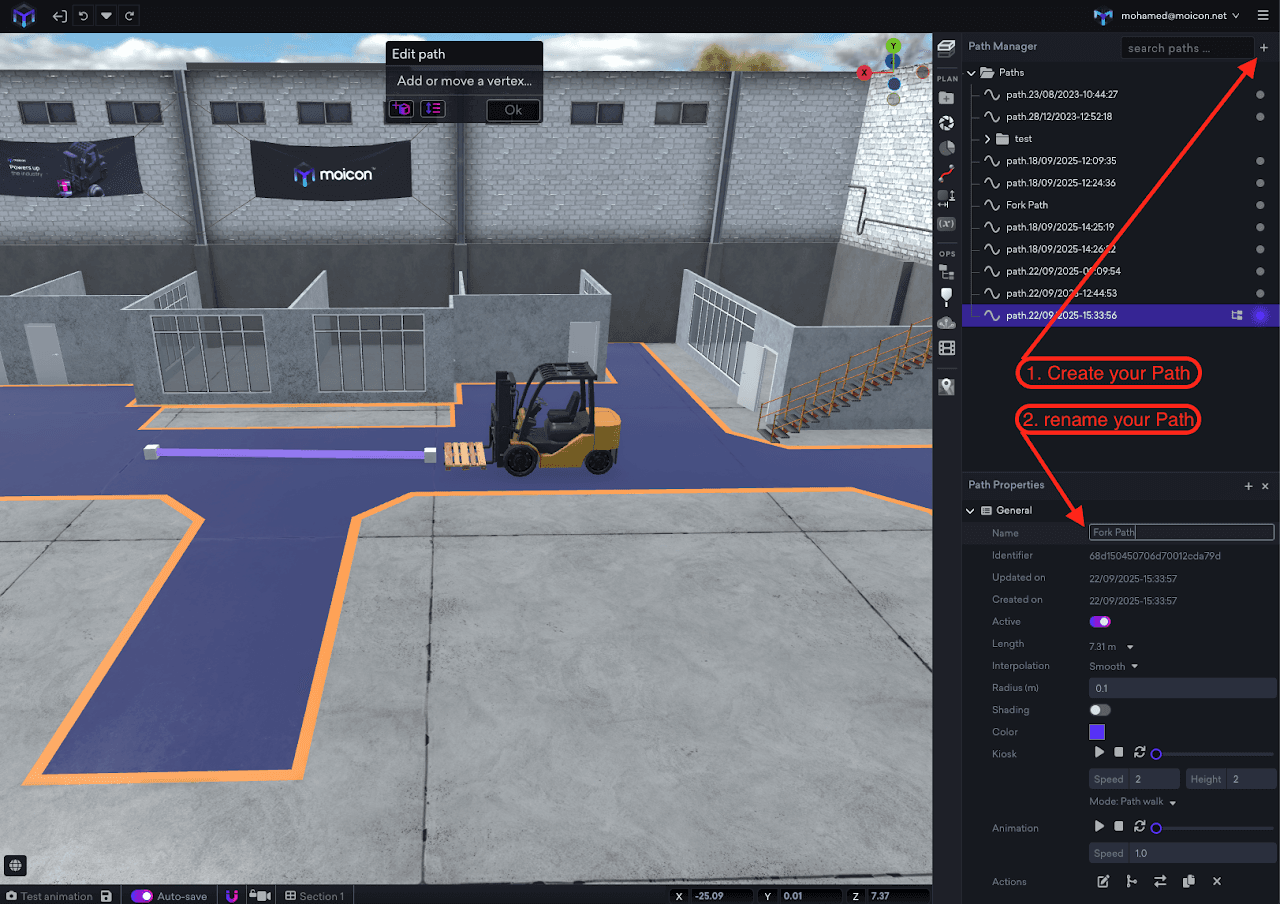
Task: Toggle the Active switch off
Action: click(1100, 622)
